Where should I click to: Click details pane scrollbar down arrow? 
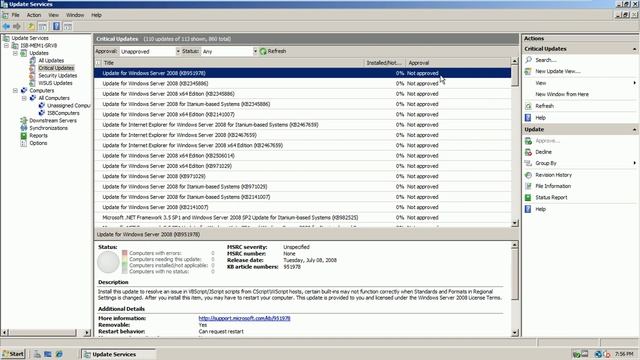[515, 333]
